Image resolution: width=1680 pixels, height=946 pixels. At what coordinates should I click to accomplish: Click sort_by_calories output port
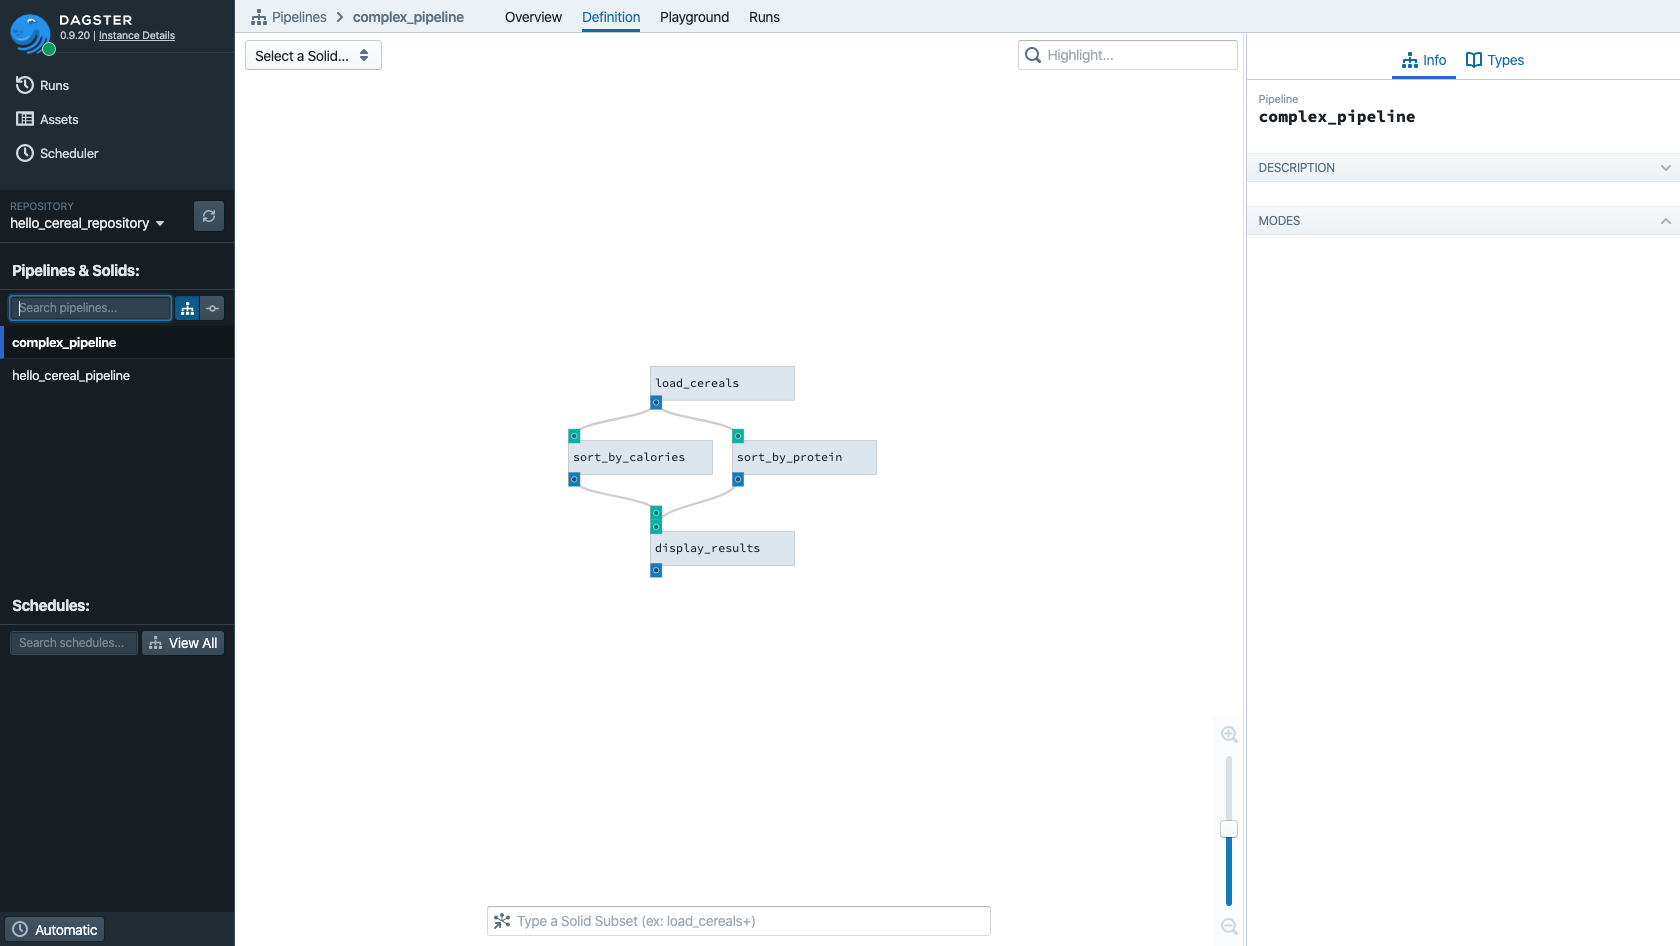574,480
